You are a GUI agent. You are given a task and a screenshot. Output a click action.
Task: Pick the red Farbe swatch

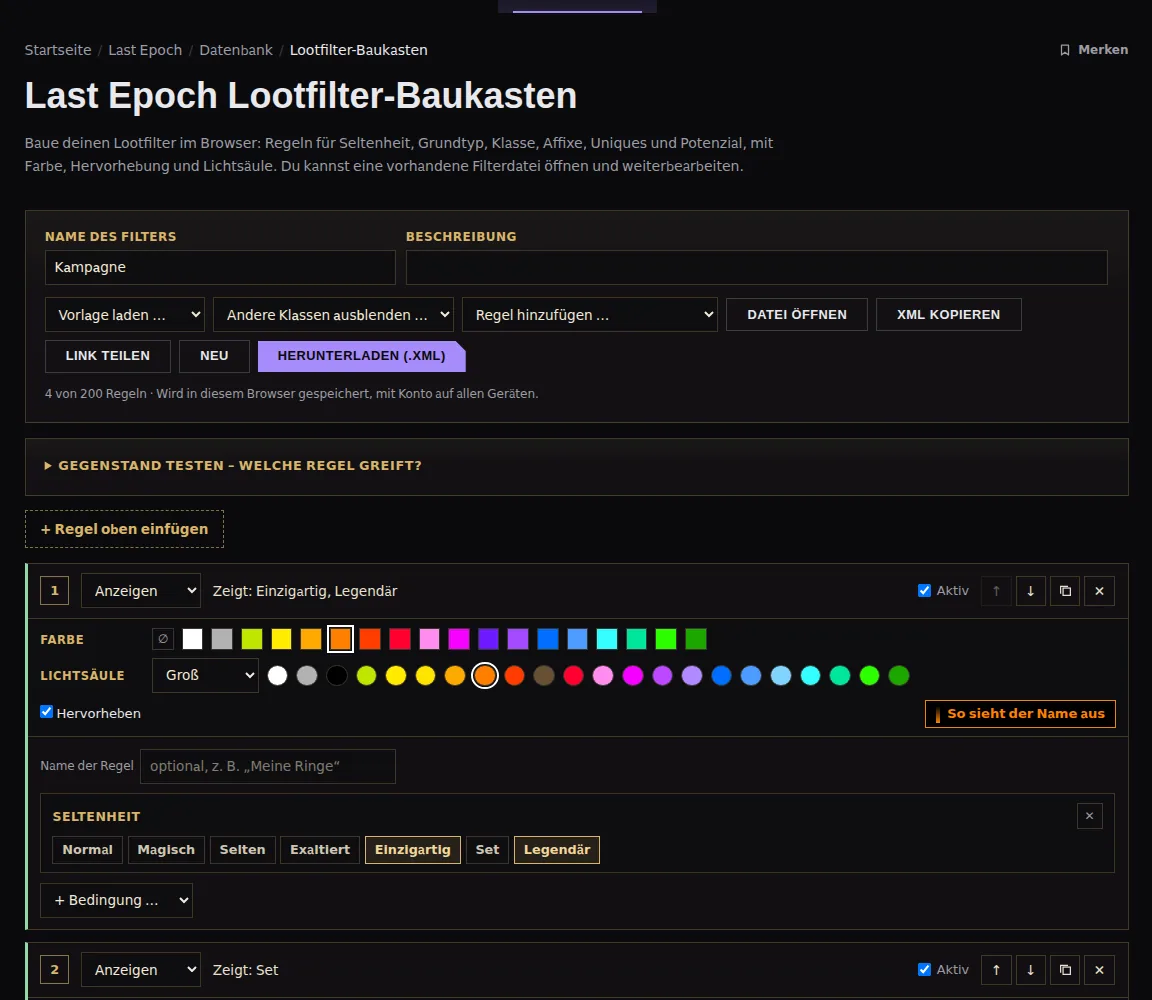tap(400, 639)
